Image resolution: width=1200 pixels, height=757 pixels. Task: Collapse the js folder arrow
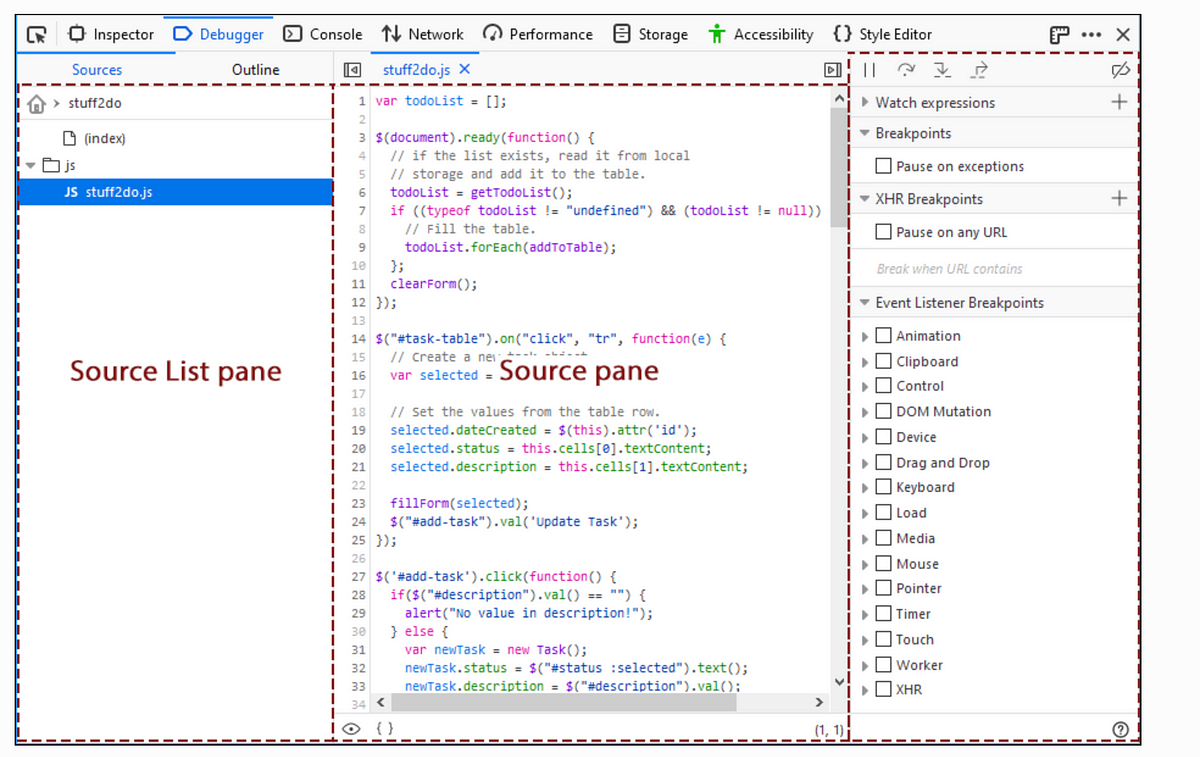[31, 165]
